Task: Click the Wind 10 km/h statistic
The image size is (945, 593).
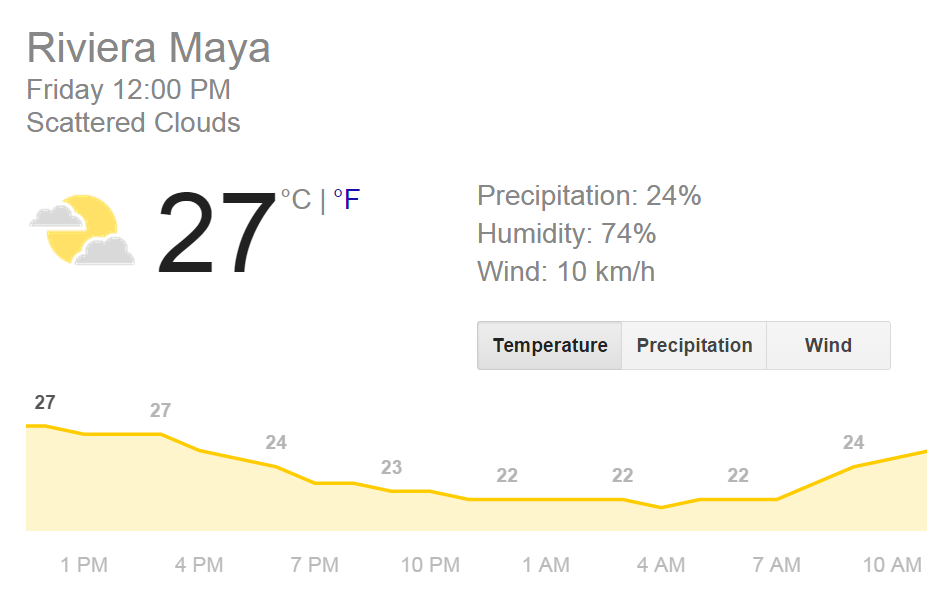Action: [566, 271]
